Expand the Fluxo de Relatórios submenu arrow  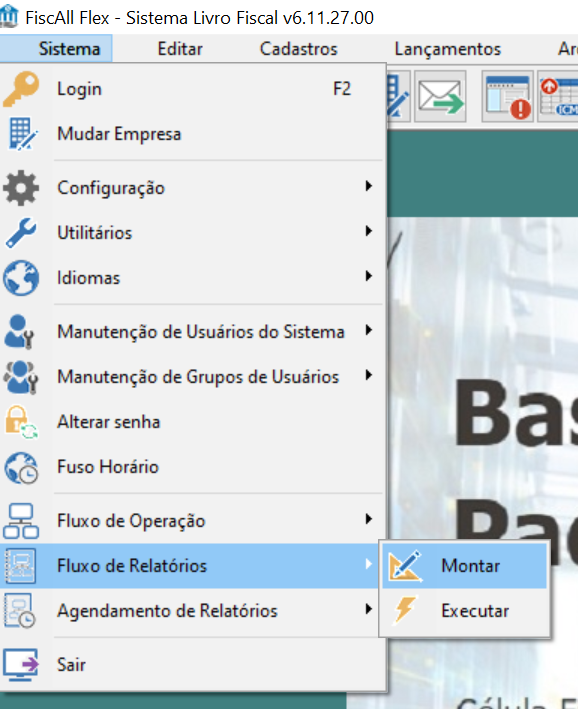[x=369, y=564]
